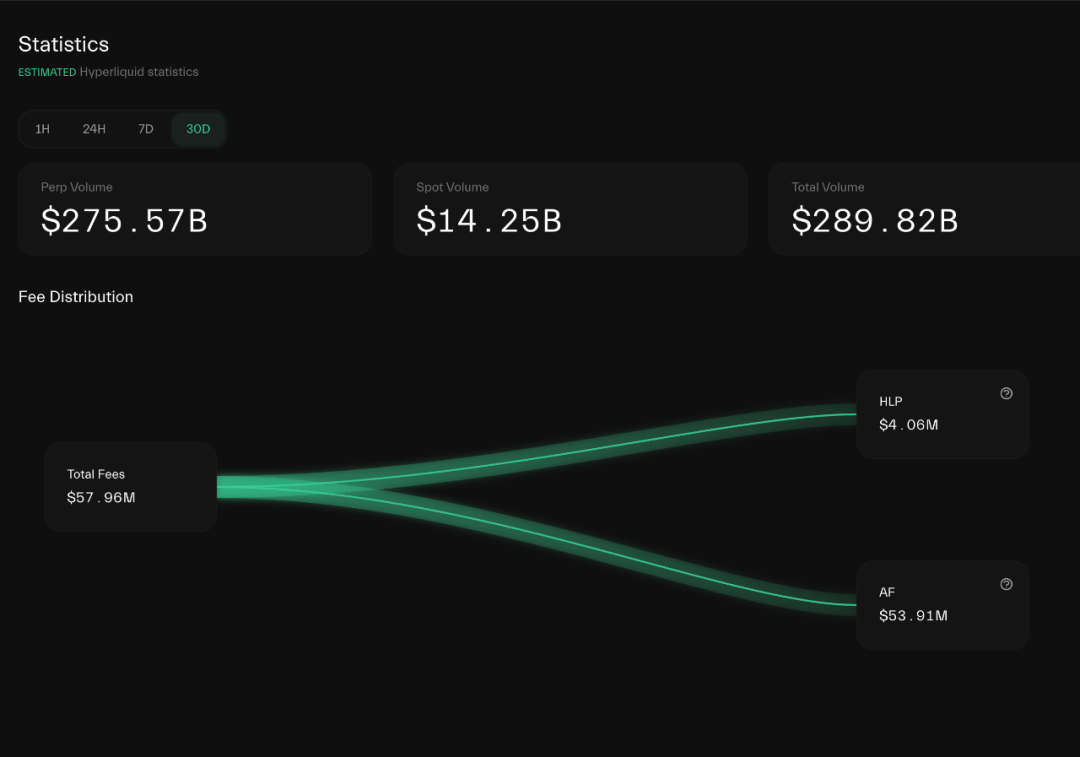
Task: Click the $14.25B spot volume figure
Action: click(489, 221)
